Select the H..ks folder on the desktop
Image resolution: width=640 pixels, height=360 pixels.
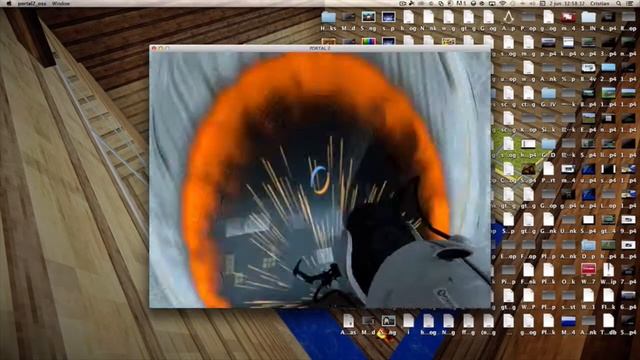point(328,21)
